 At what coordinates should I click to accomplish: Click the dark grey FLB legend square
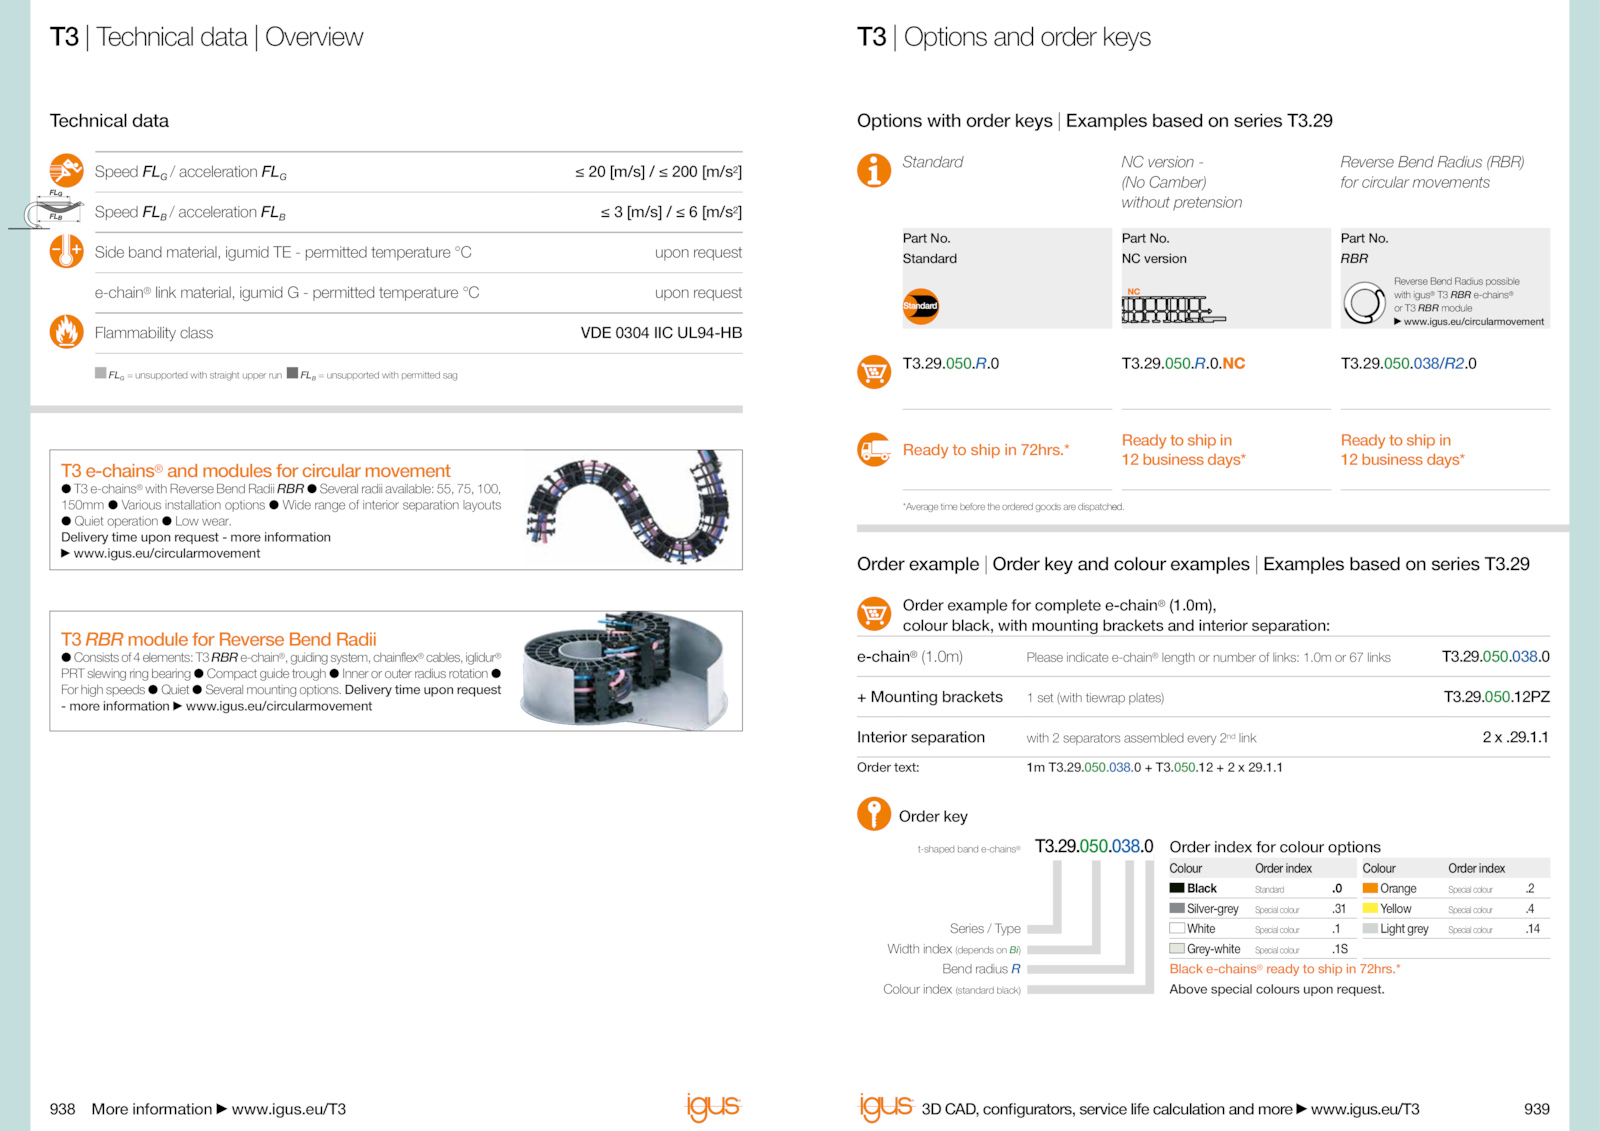(292, 373)
